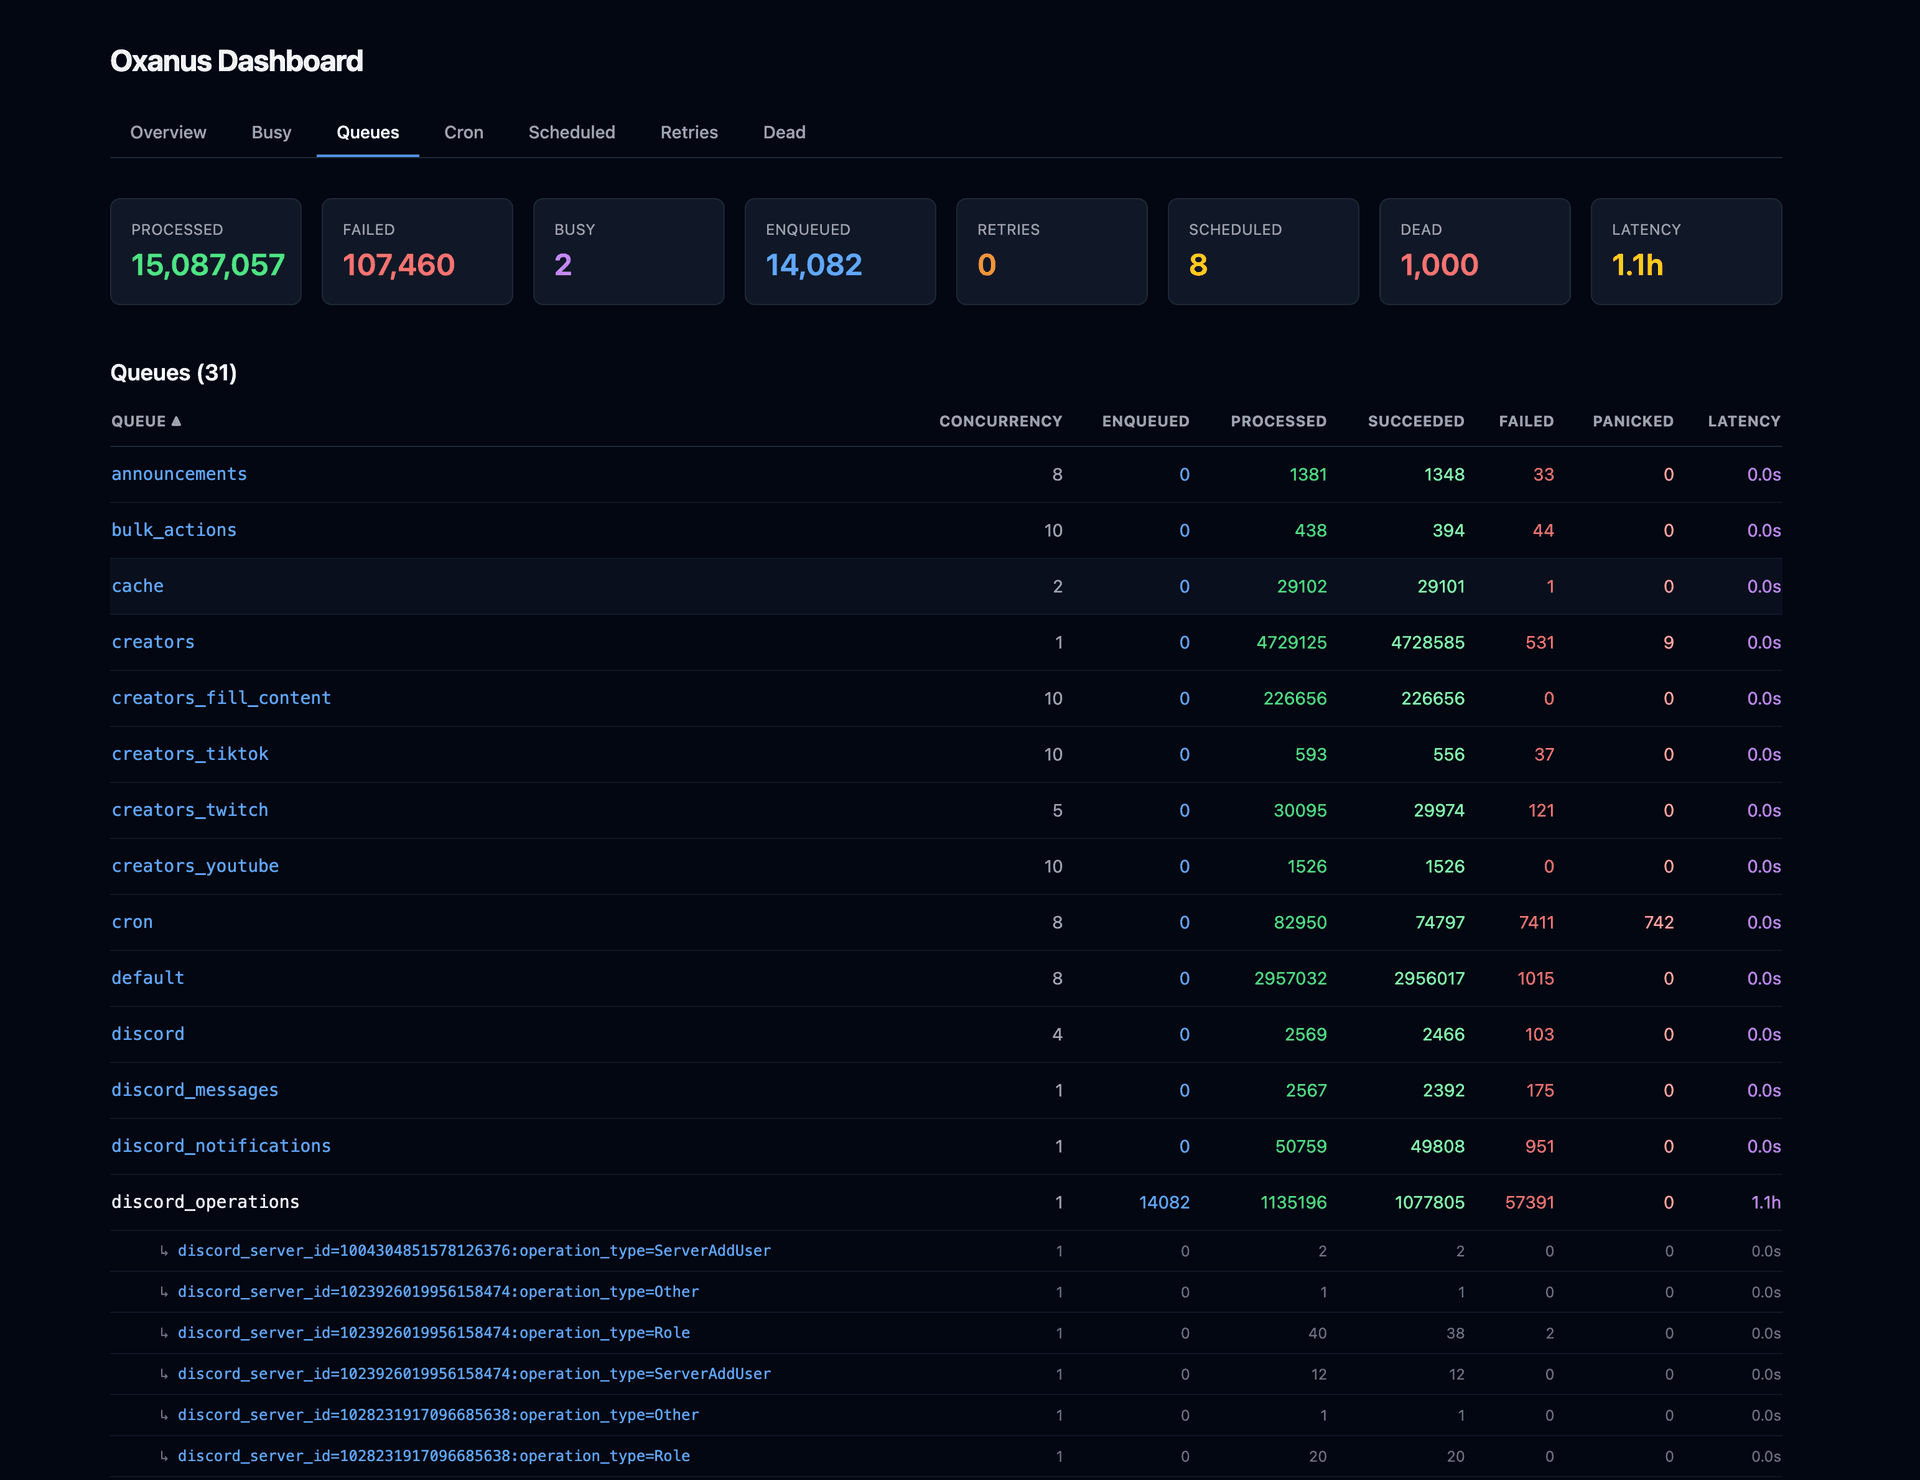This screenshot has width=1920, height=1480.
Task: Inspect the cache queue details
Action: pos(137,586)
